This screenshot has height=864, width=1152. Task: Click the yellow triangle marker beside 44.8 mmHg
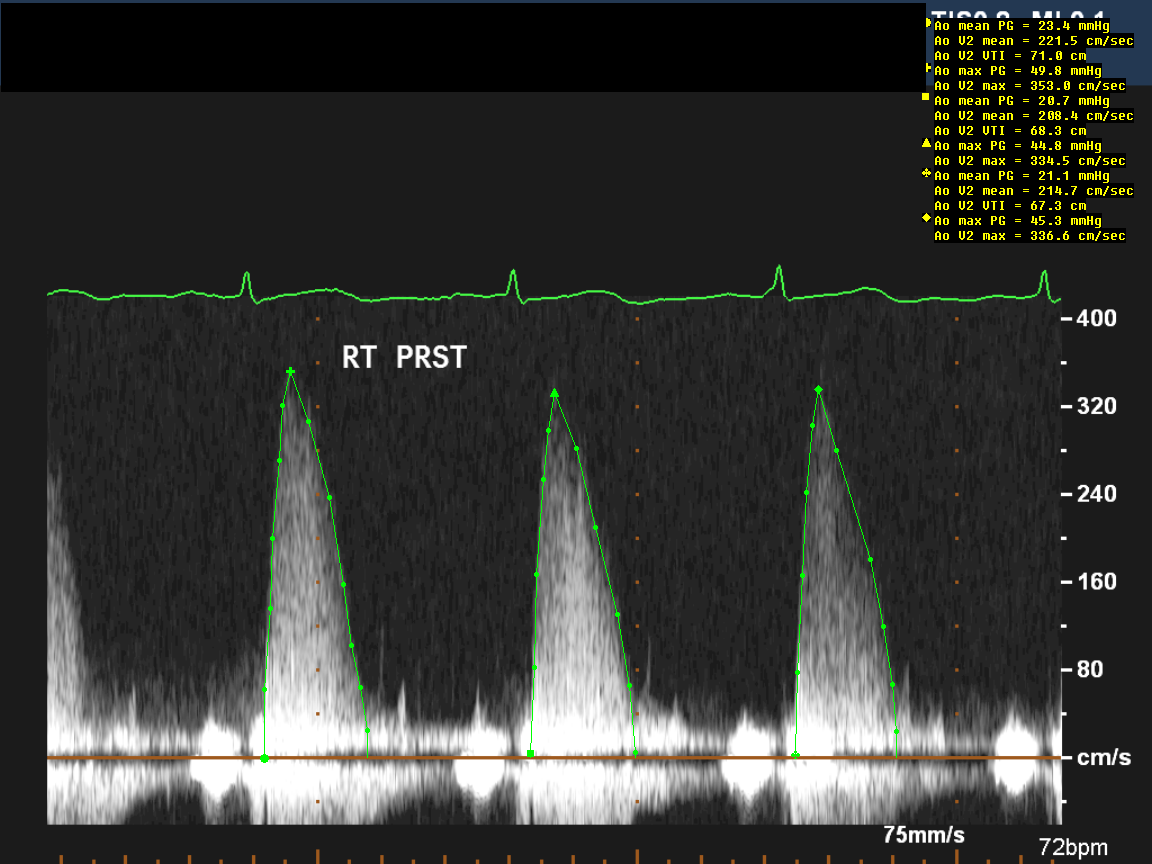pyautogui.click(x=926, y=144)
